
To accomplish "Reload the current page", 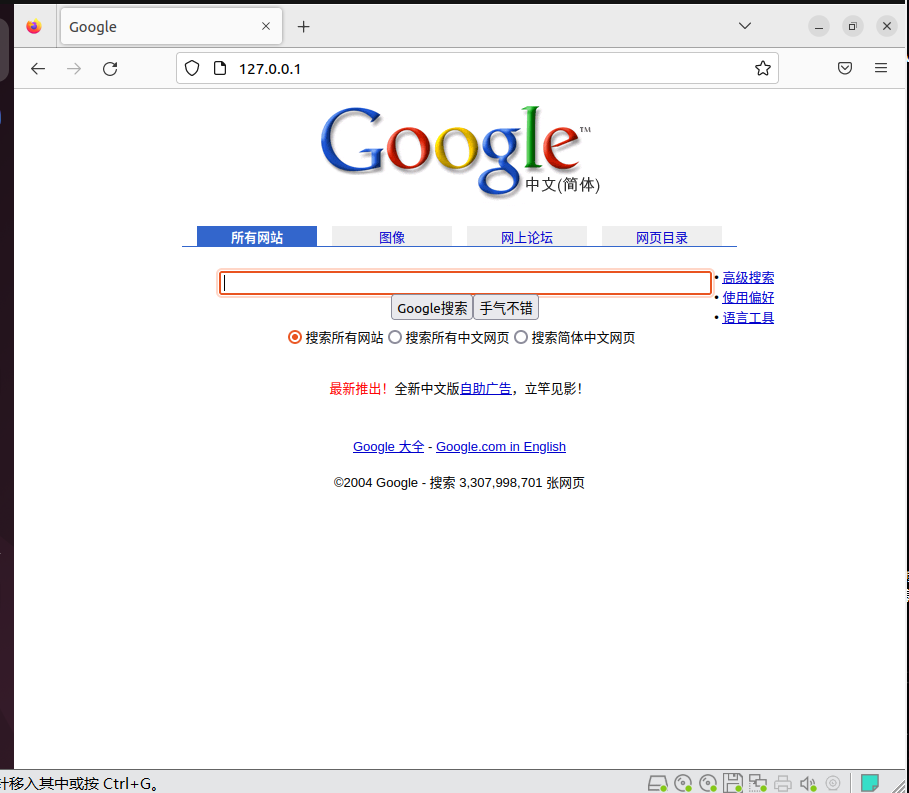I will coord(110,68).
